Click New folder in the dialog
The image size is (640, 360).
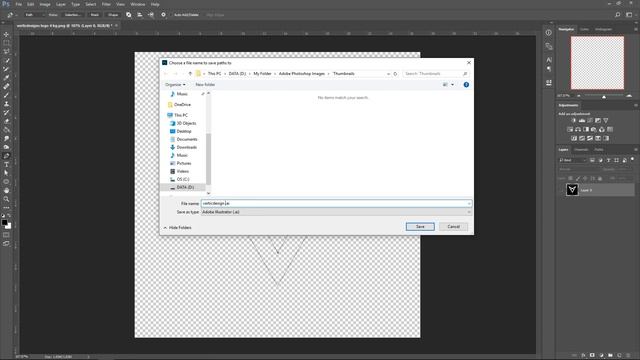pyautogui.click(x=205, y=84)
